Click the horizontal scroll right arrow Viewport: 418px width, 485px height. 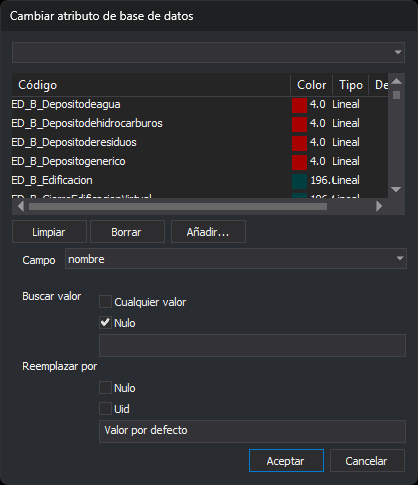click(379, 207)
